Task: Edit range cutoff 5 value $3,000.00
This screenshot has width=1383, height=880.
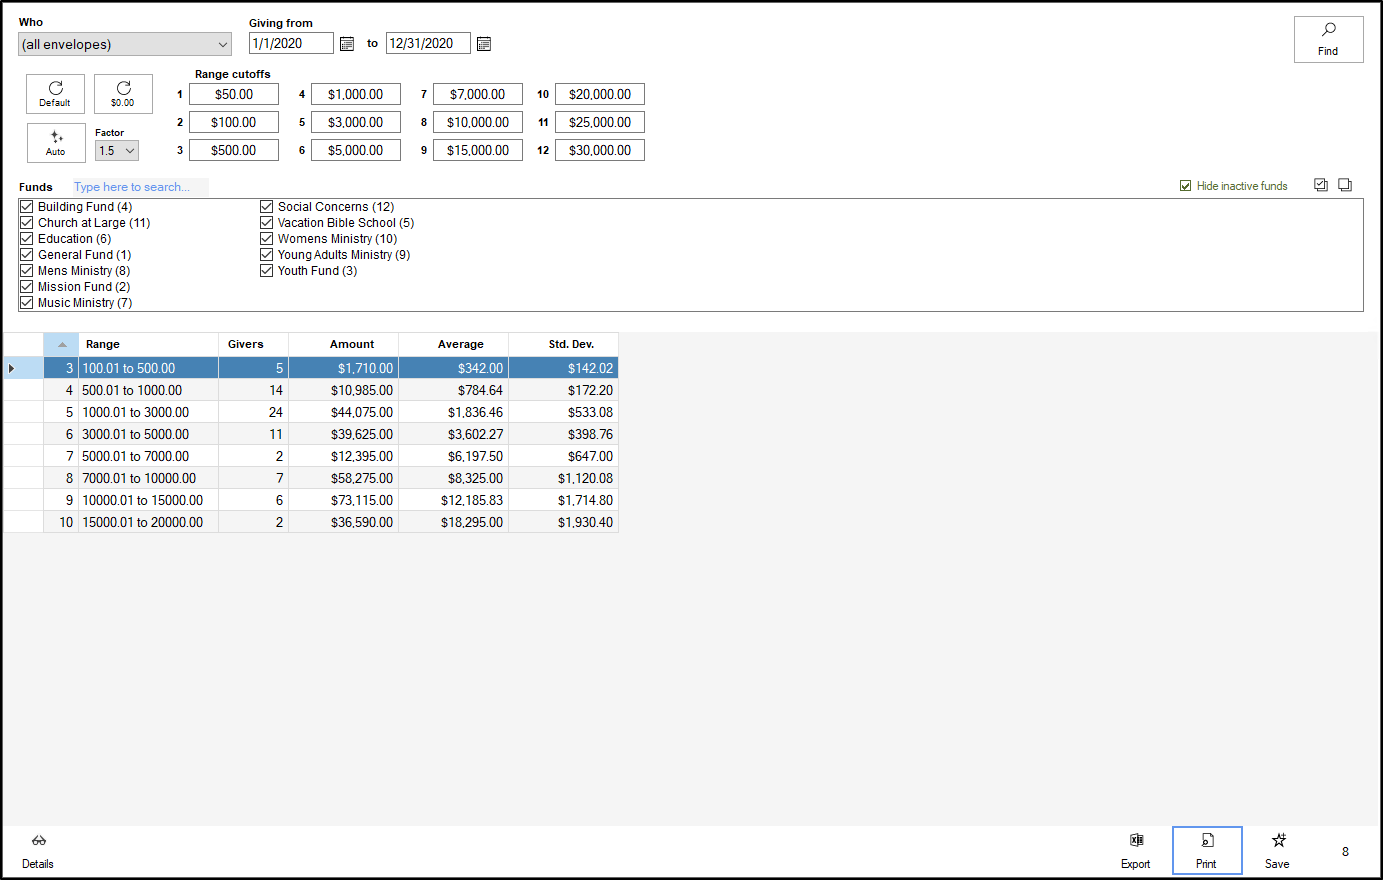Action: [x=356, y=122]
